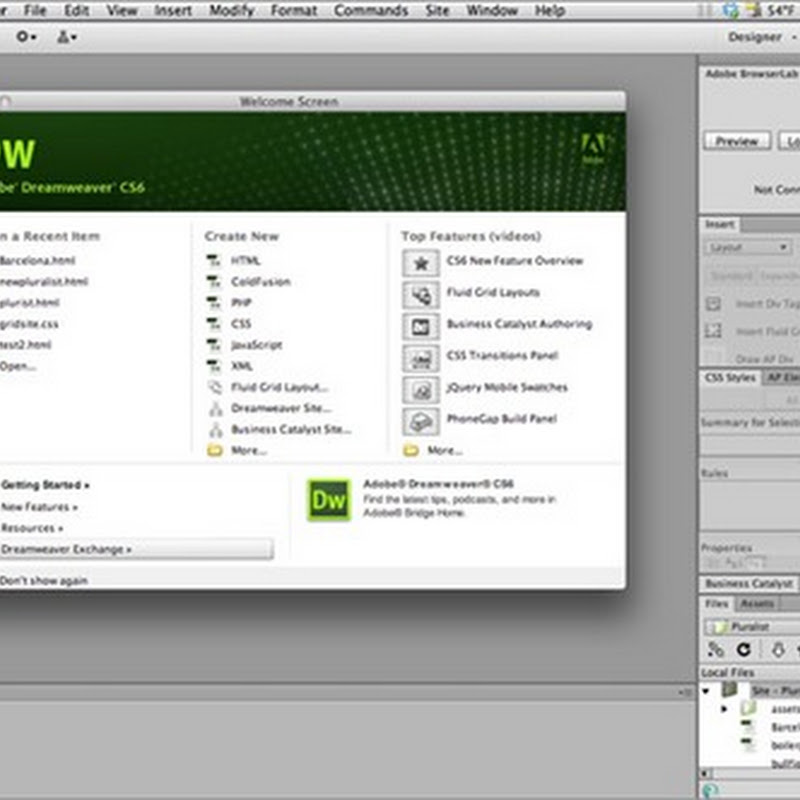Open the File menu
This screenshot has height=800, width=800.
[x=35, y=10]
